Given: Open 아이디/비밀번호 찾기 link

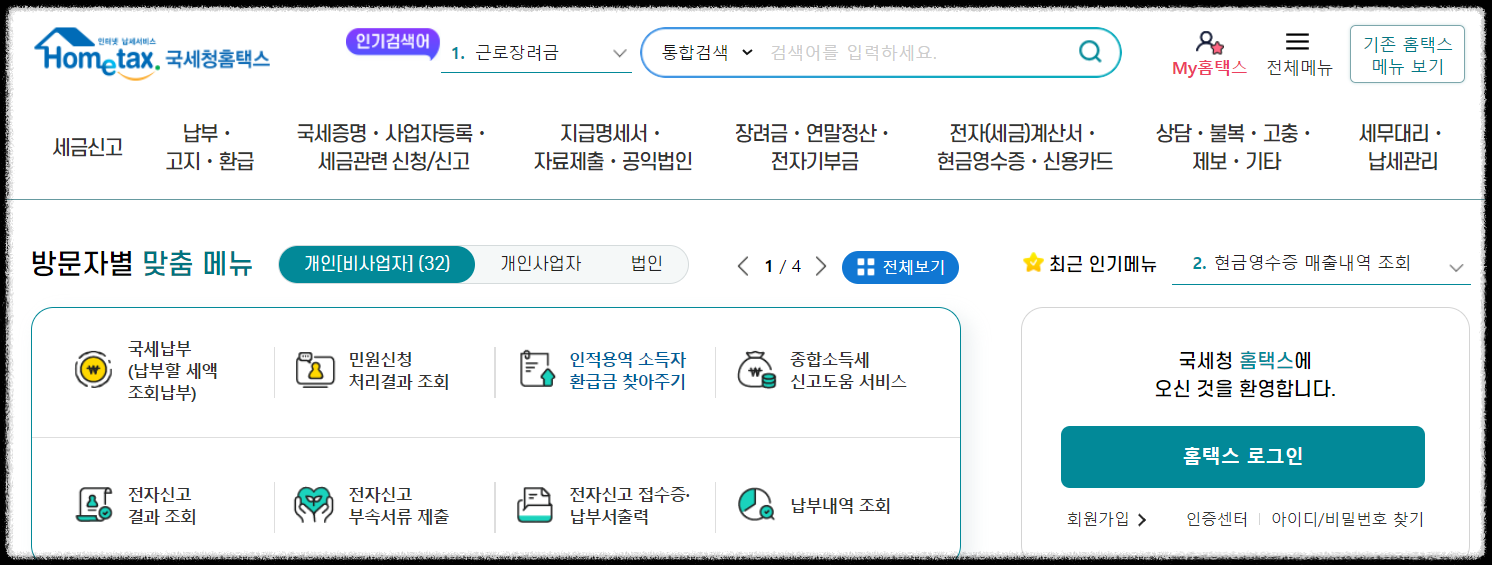Looking at the screenshot, I should pos(1347,519).
